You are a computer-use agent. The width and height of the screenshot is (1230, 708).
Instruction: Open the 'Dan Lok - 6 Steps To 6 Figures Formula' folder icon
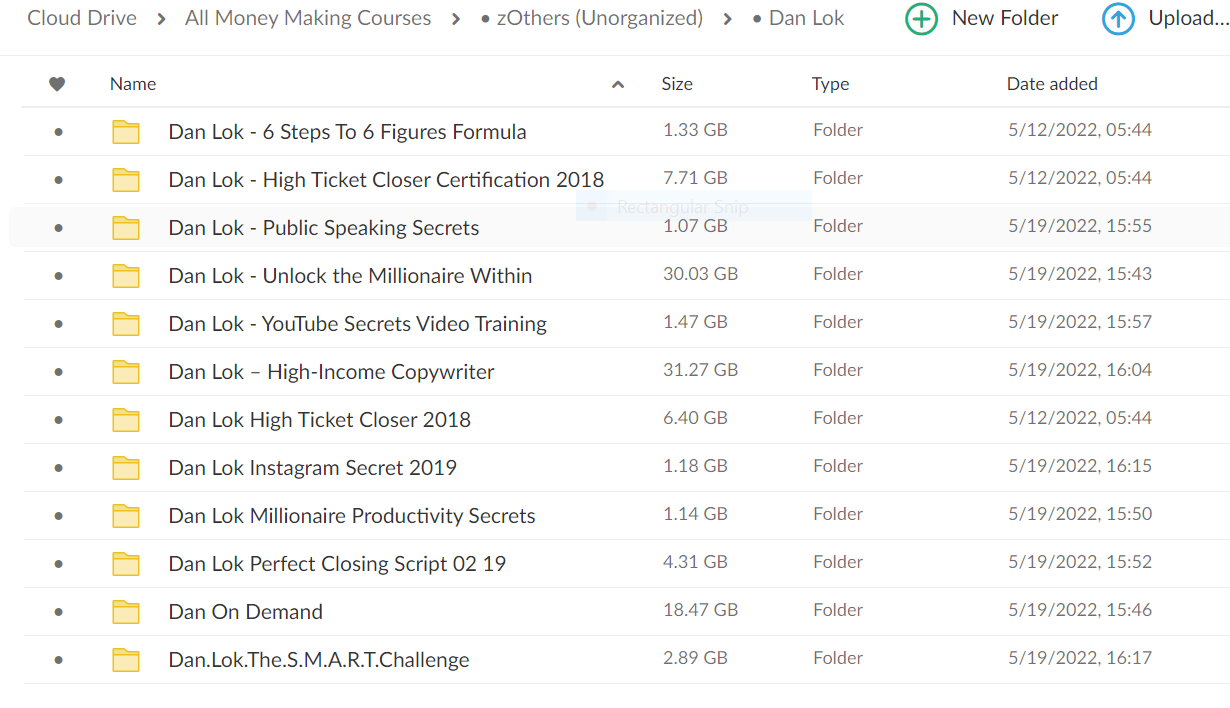pyautogui.click(x=126, y=131)
